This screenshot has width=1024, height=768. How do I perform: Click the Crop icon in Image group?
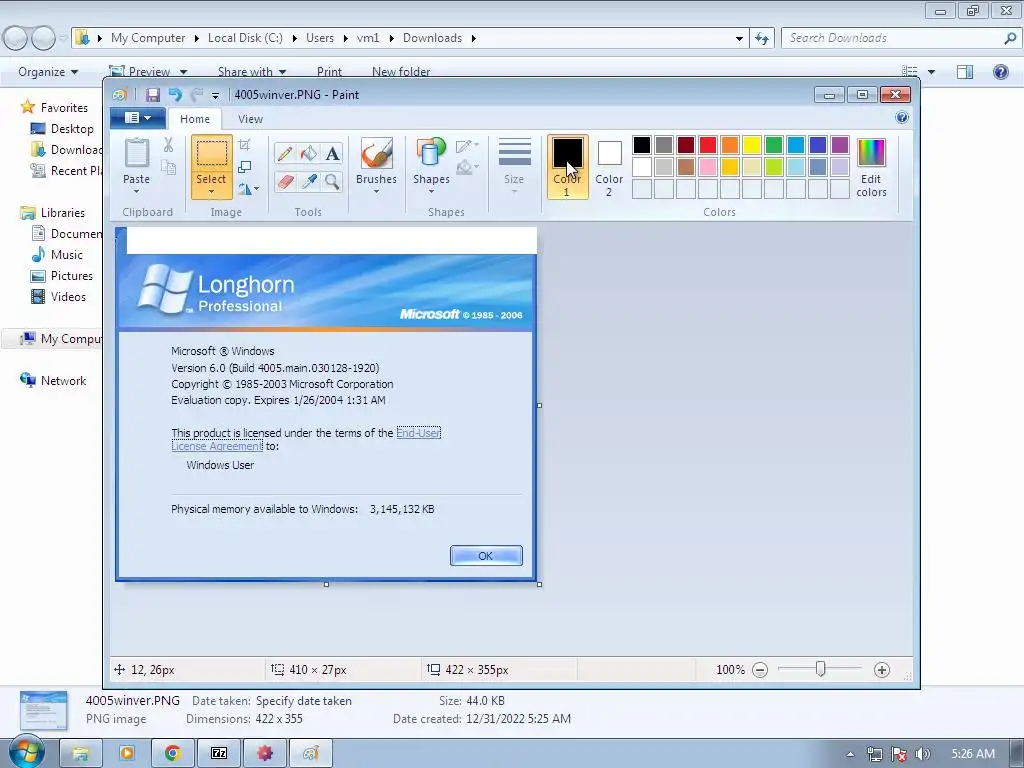click(x=245, y=144)
